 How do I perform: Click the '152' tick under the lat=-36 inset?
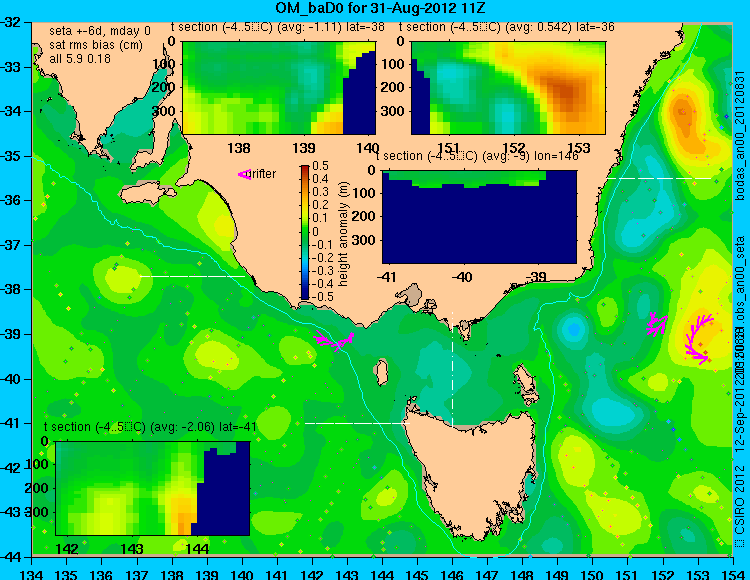(514, 148)
